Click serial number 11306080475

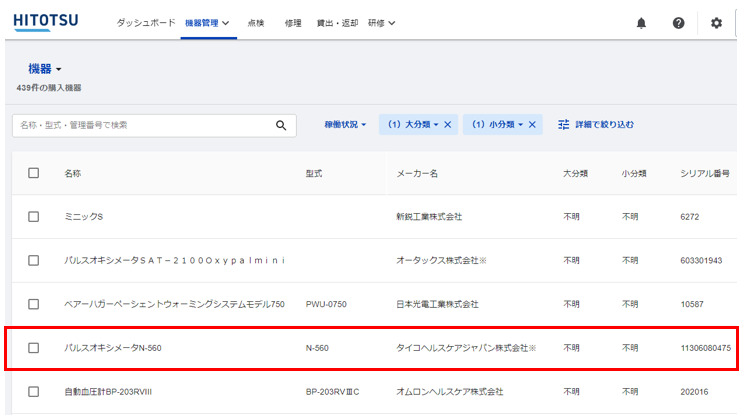706,348
